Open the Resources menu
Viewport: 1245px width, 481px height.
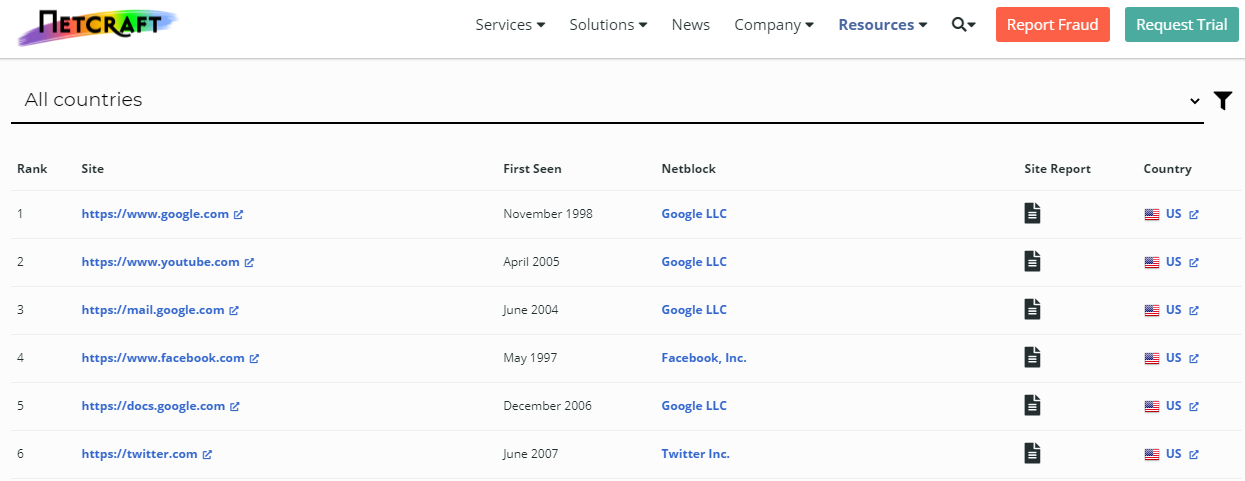click(x=882, y=25)
